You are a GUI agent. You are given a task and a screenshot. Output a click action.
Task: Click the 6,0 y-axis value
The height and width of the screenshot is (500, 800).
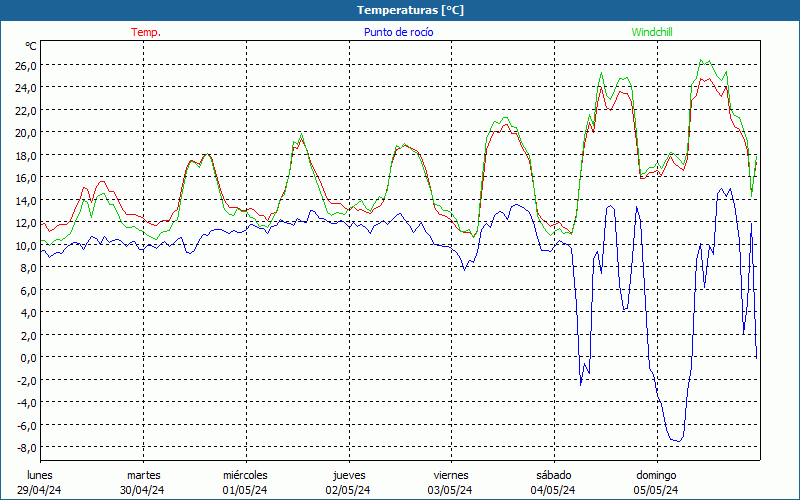[x=29, y=290]
